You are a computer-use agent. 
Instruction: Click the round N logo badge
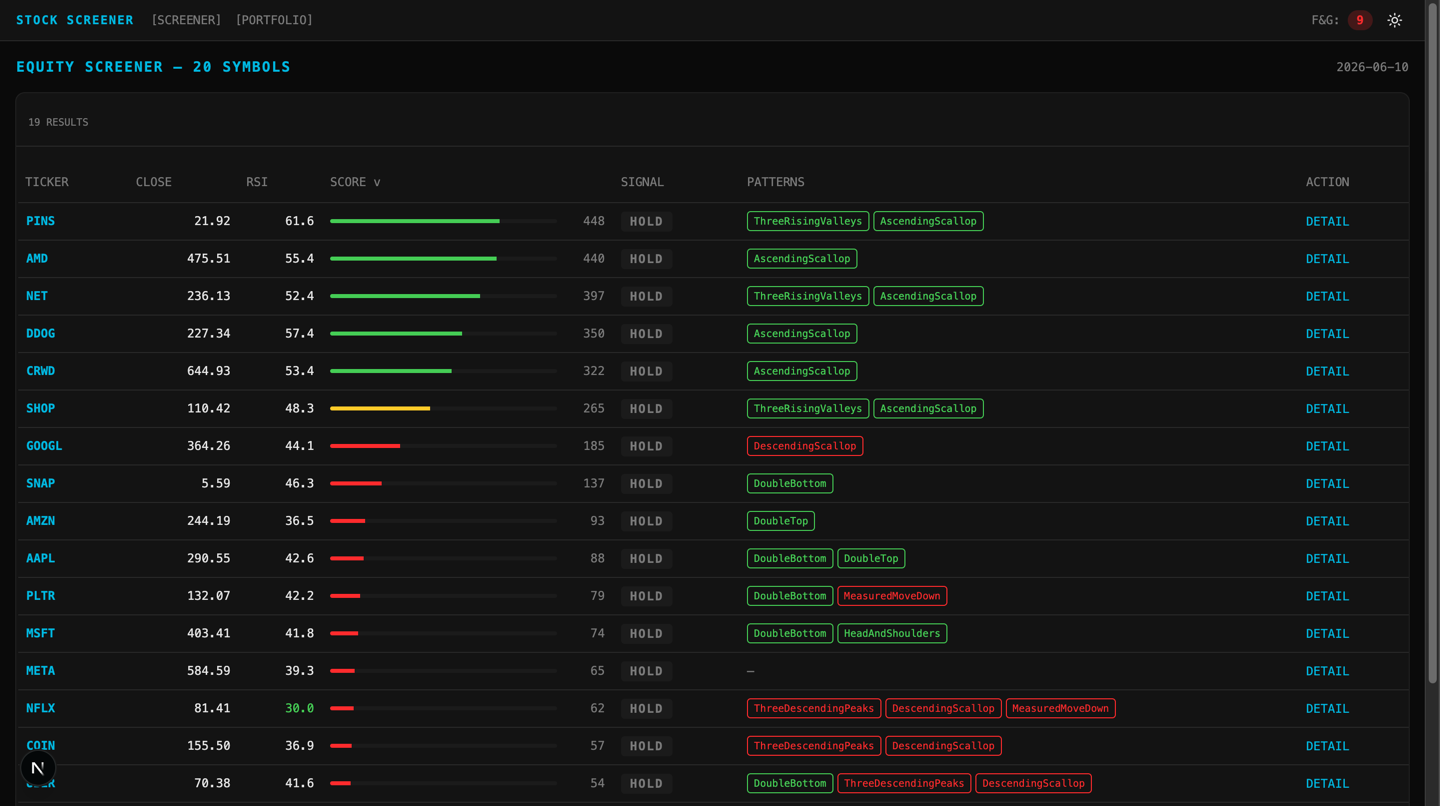38,768
